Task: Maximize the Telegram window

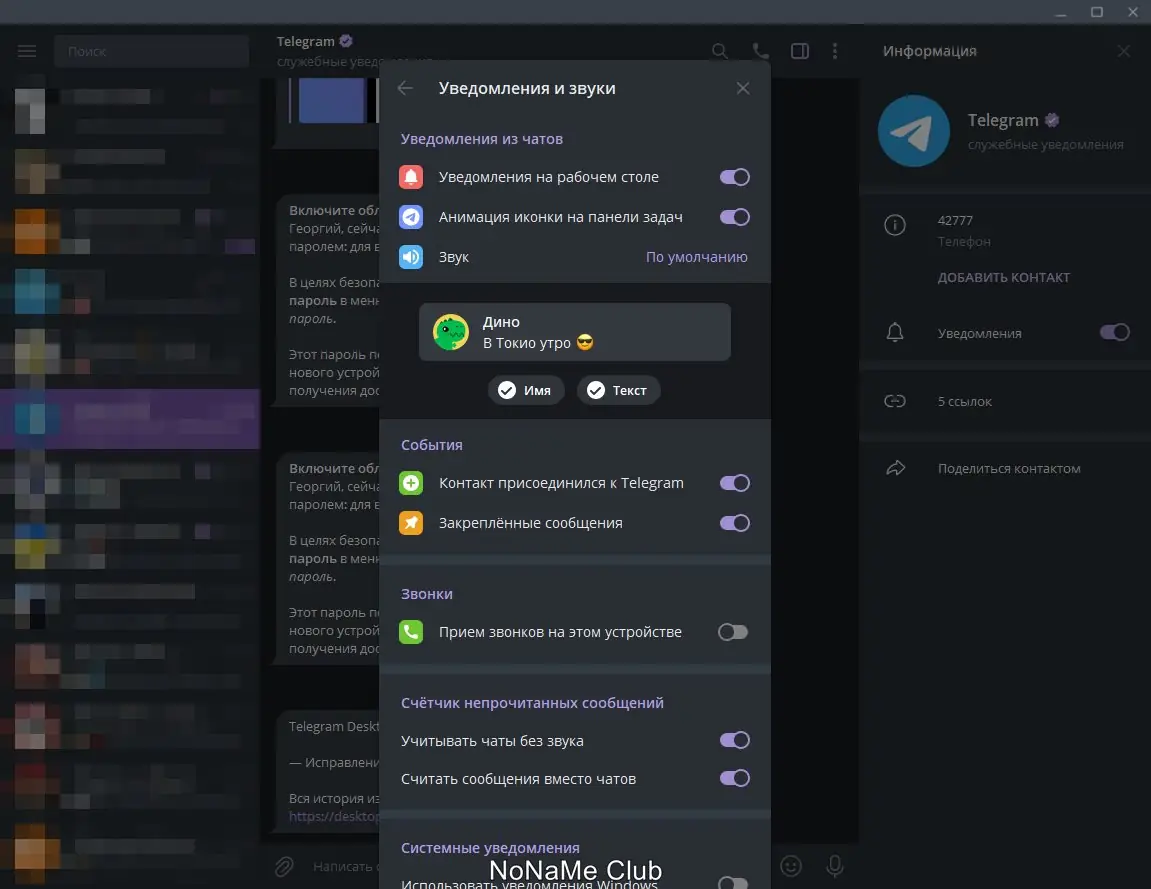Action: (x=1097, y=12)
